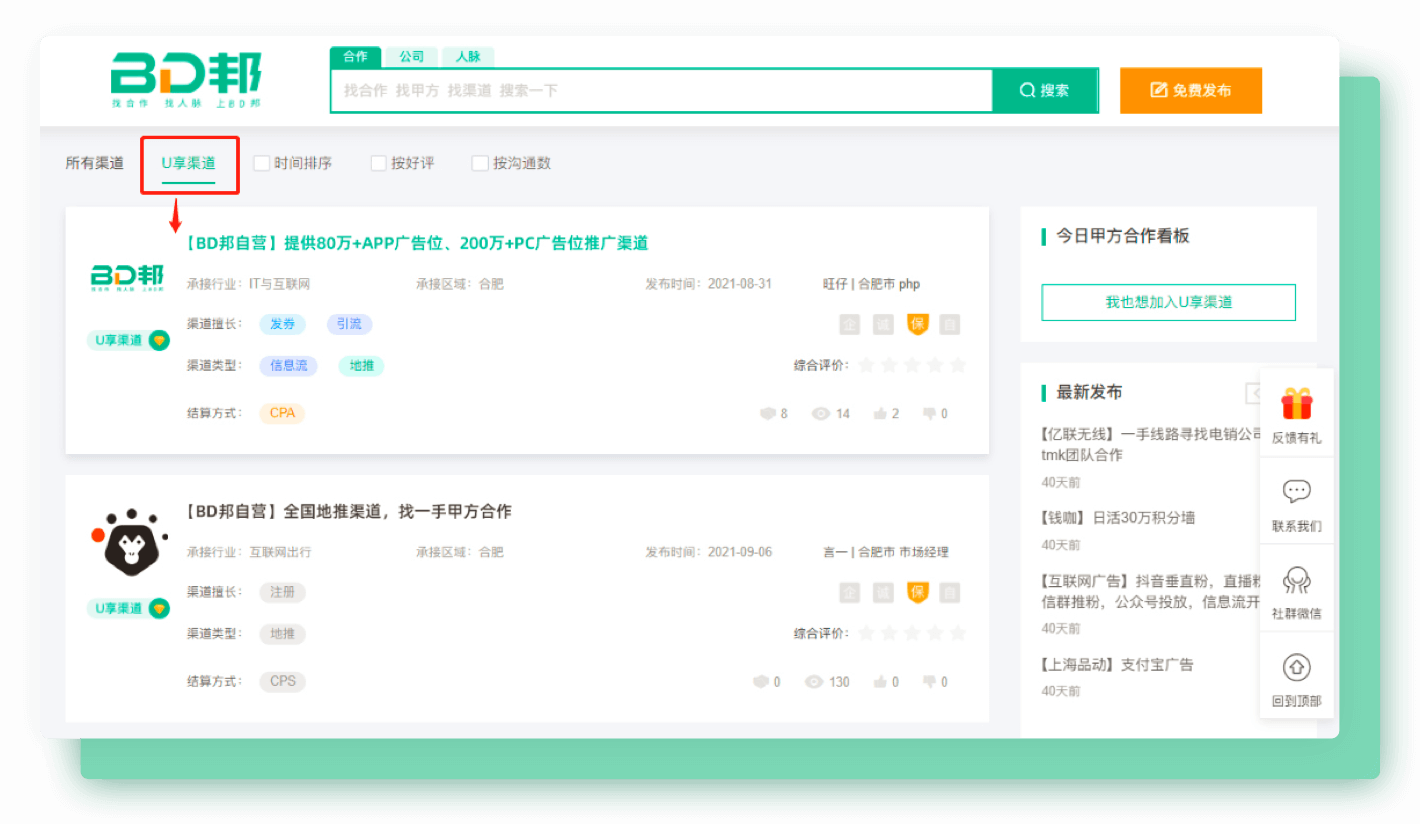Screen dimensions: 1420x824
Task: Click the eye icon showing 130 views
Action: [x=814, y=681]
